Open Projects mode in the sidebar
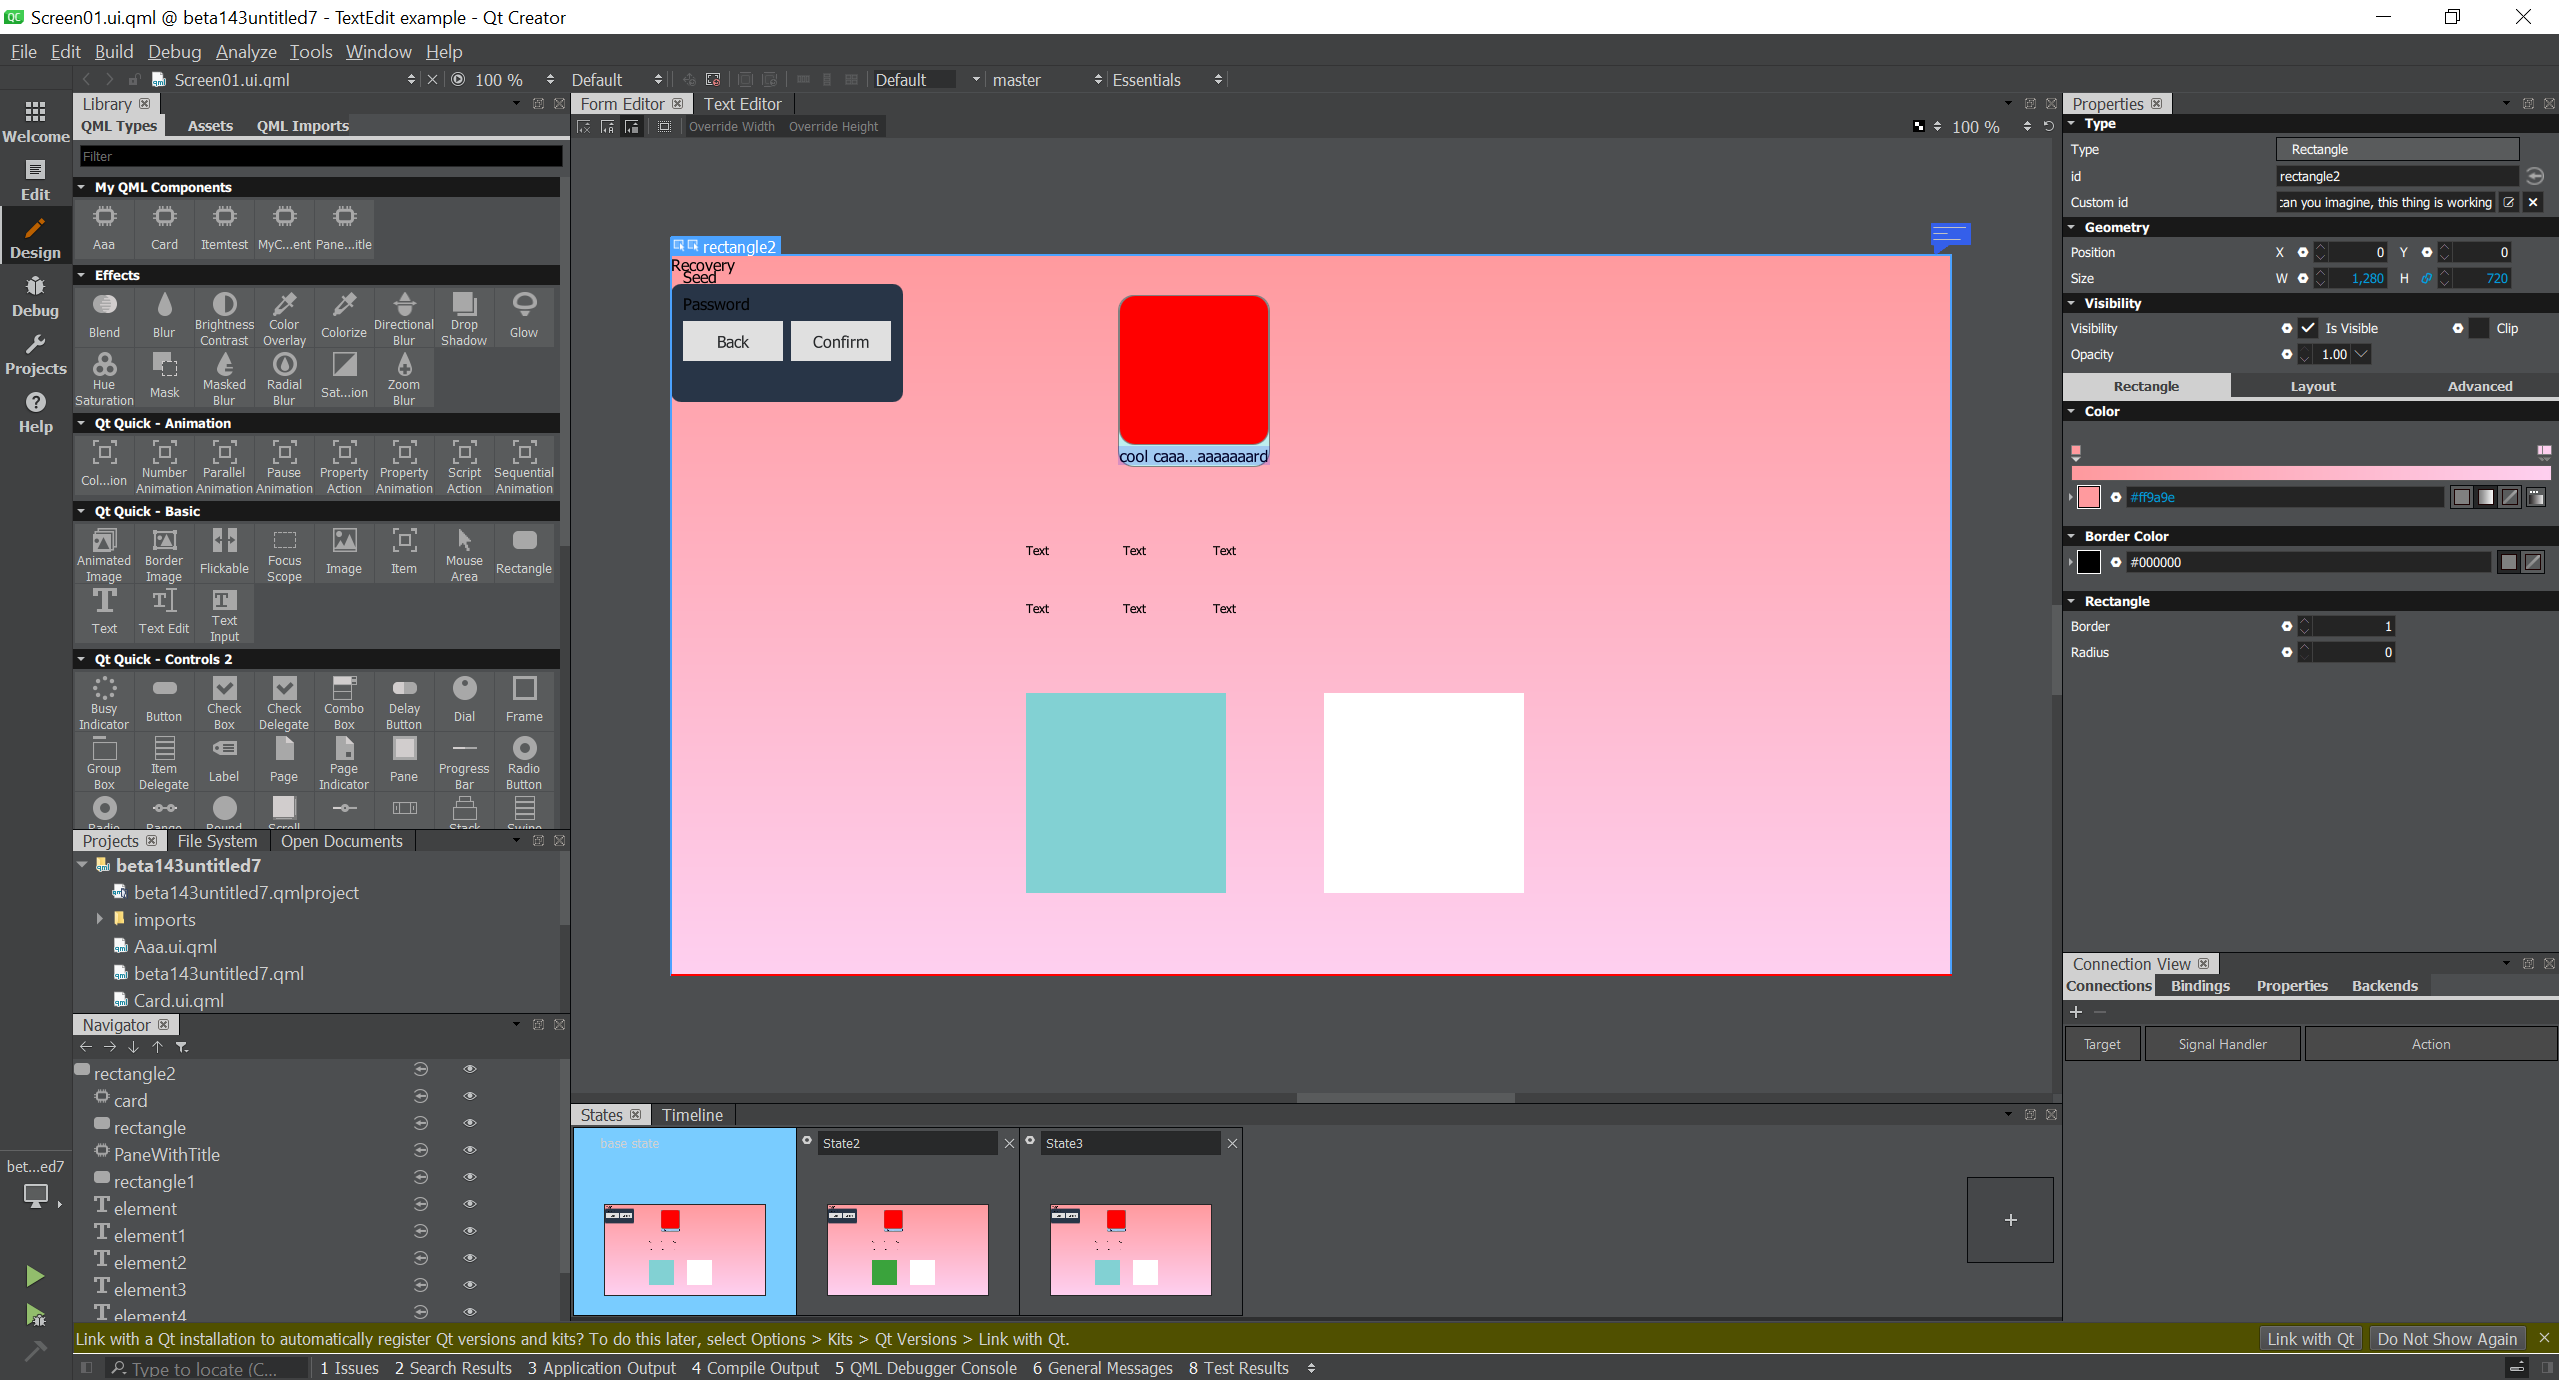2559x1380 pixels. tap(35, 355)
